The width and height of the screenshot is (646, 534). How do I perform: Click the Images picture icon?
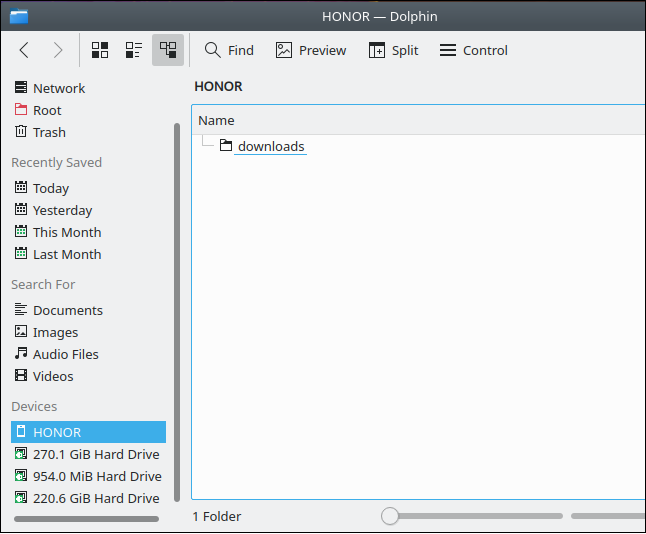pyautogui.click(x=21, y=331)
